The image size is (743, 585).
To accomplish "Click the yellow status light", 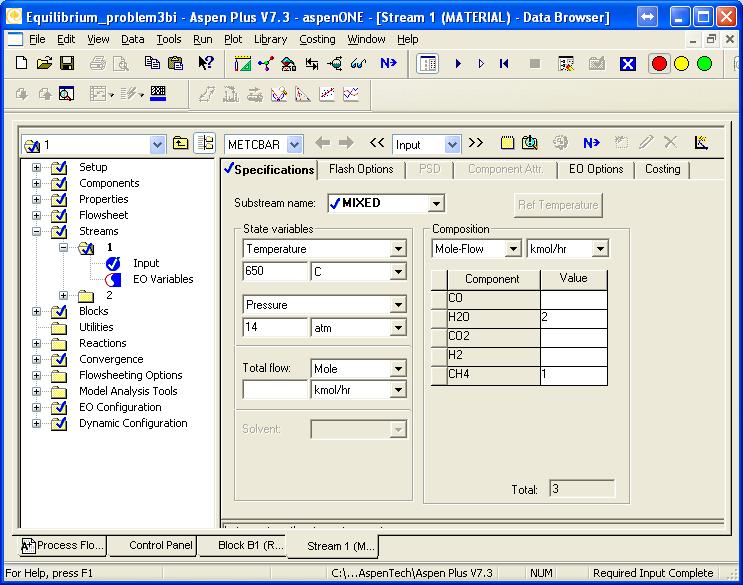I will (681, 63).
